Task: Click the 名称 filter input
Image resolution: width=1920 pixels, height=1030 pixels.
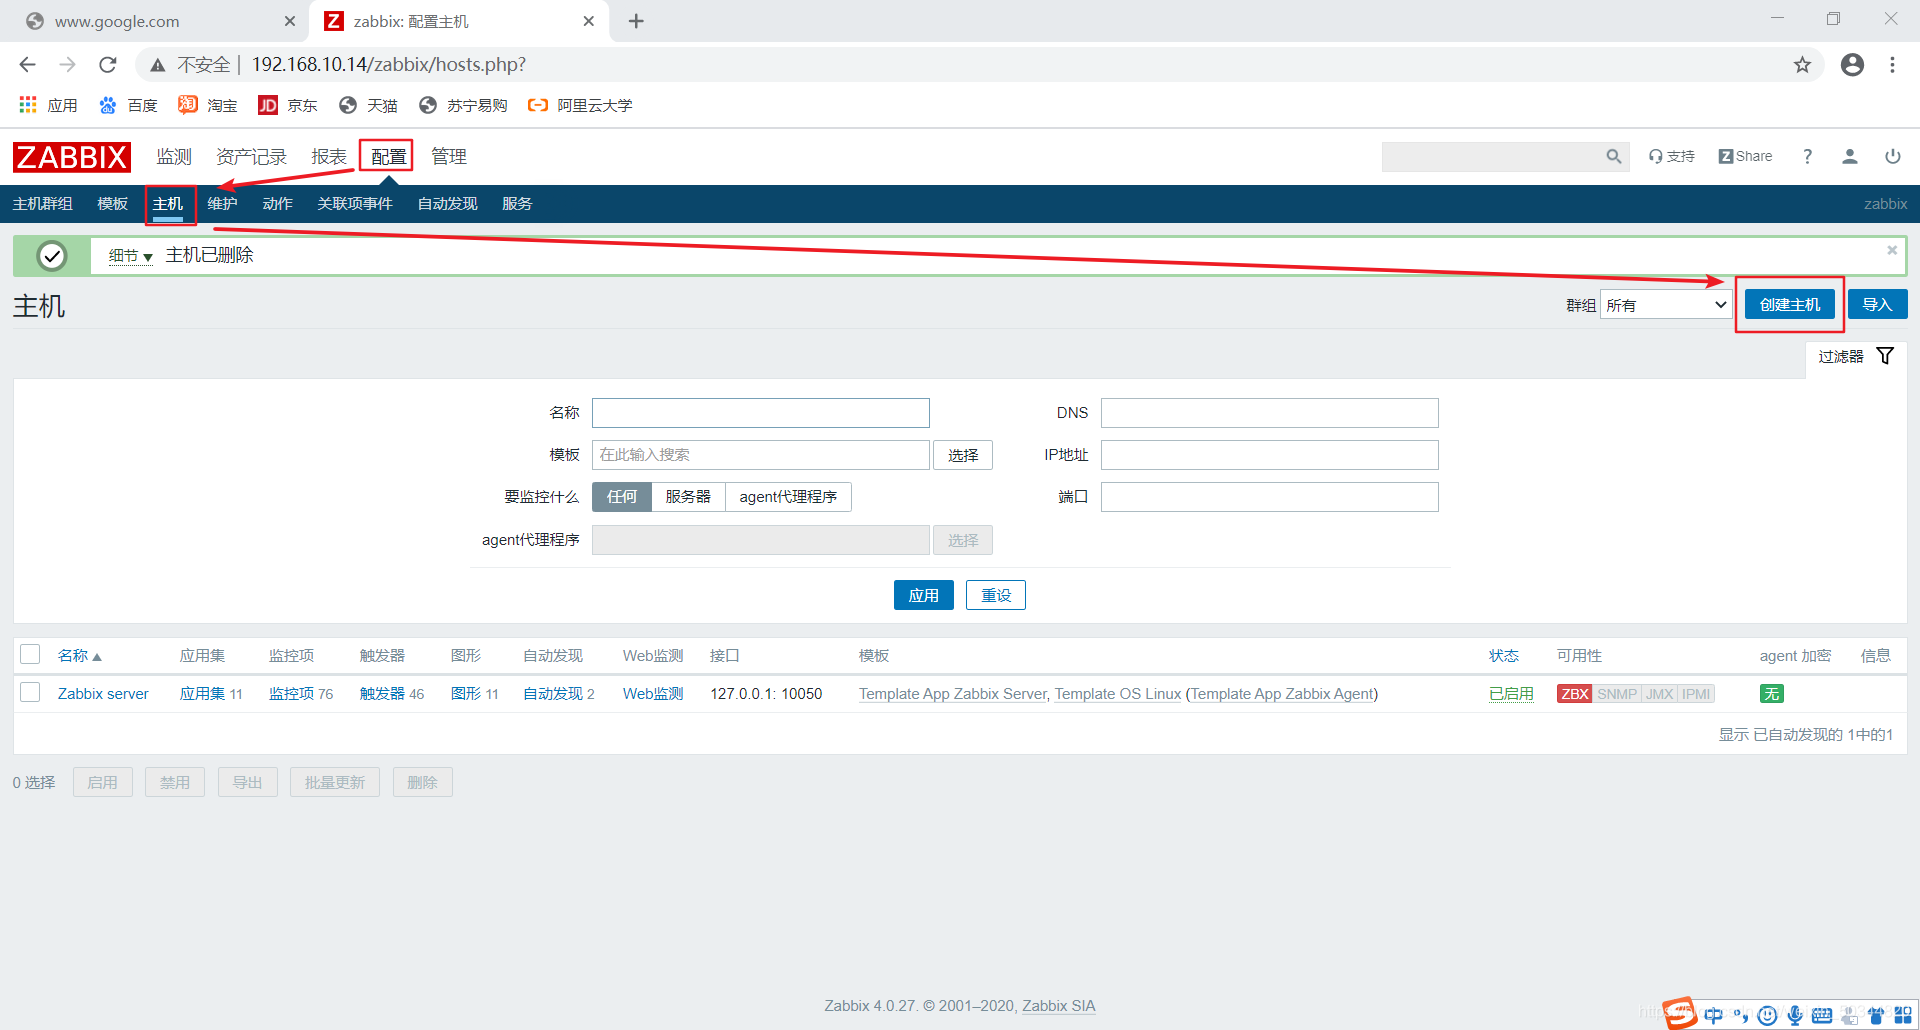Action: 761,413
